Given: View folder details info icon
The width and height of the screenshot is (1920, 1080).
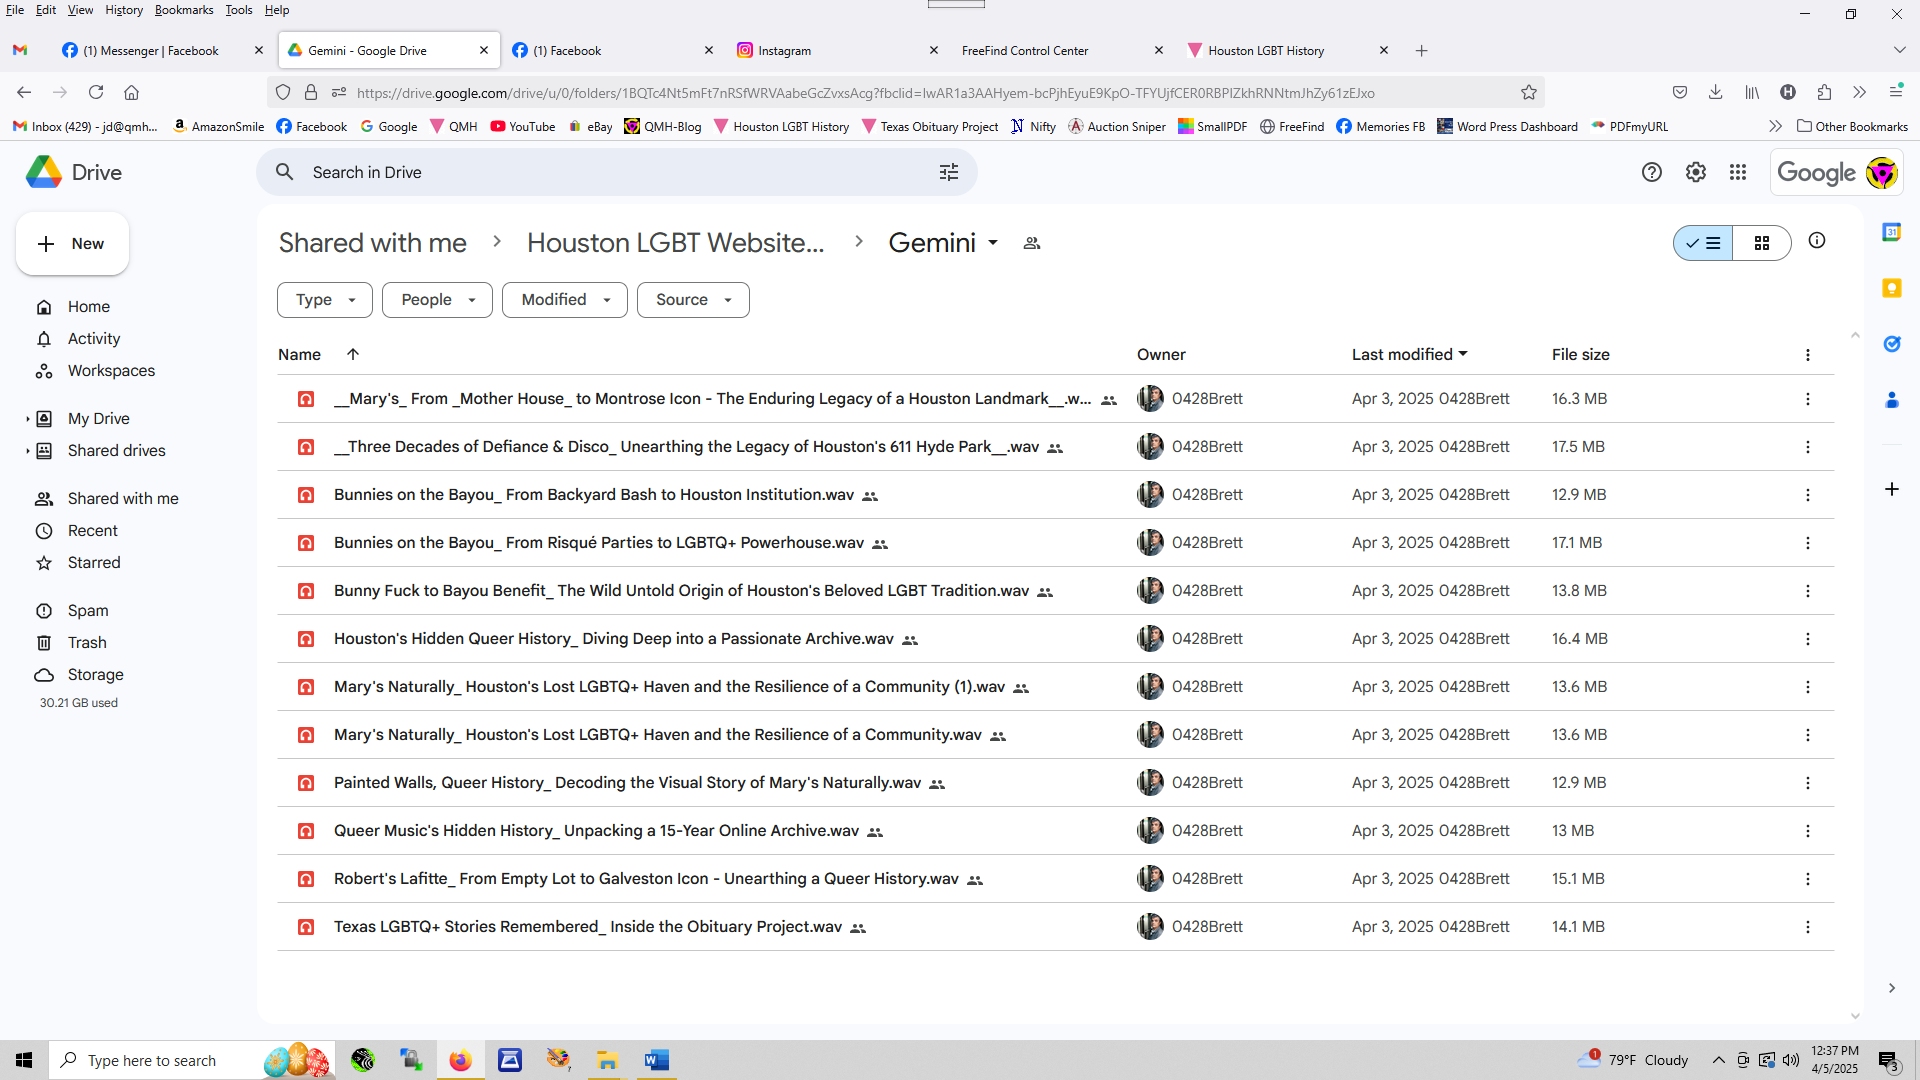Looking at the screenshot, I should click(1816, 241).
